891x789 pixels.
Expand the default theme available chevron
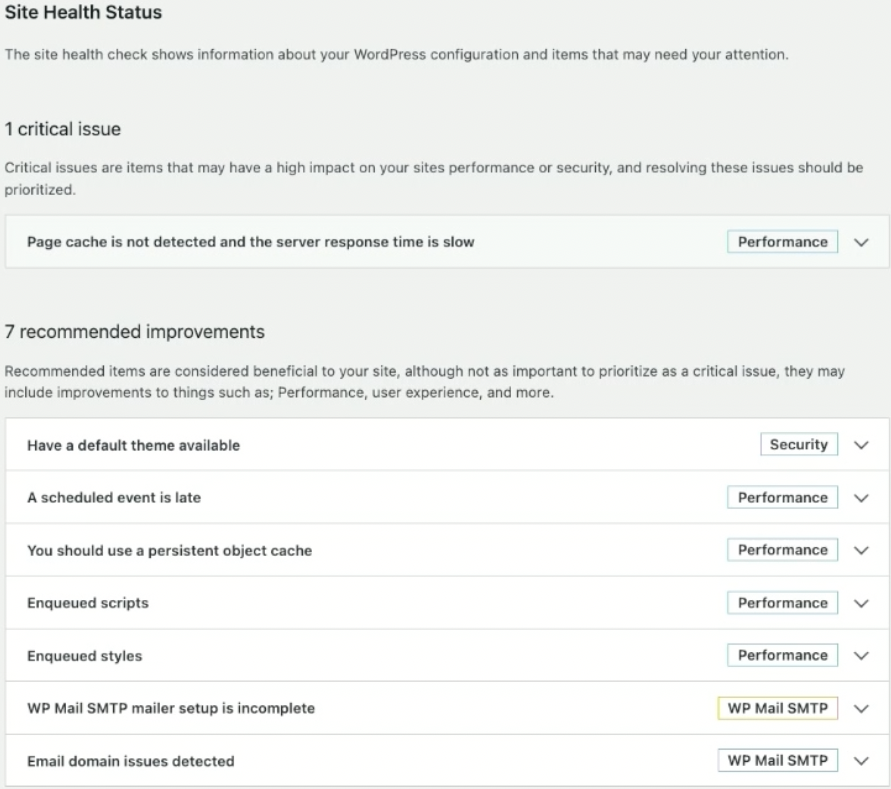point(861,445)
